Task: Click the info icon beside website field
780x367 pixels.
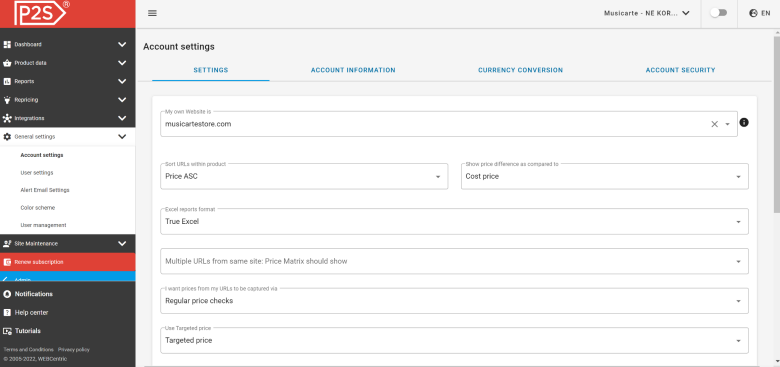Action: click(x=744, y=122)
